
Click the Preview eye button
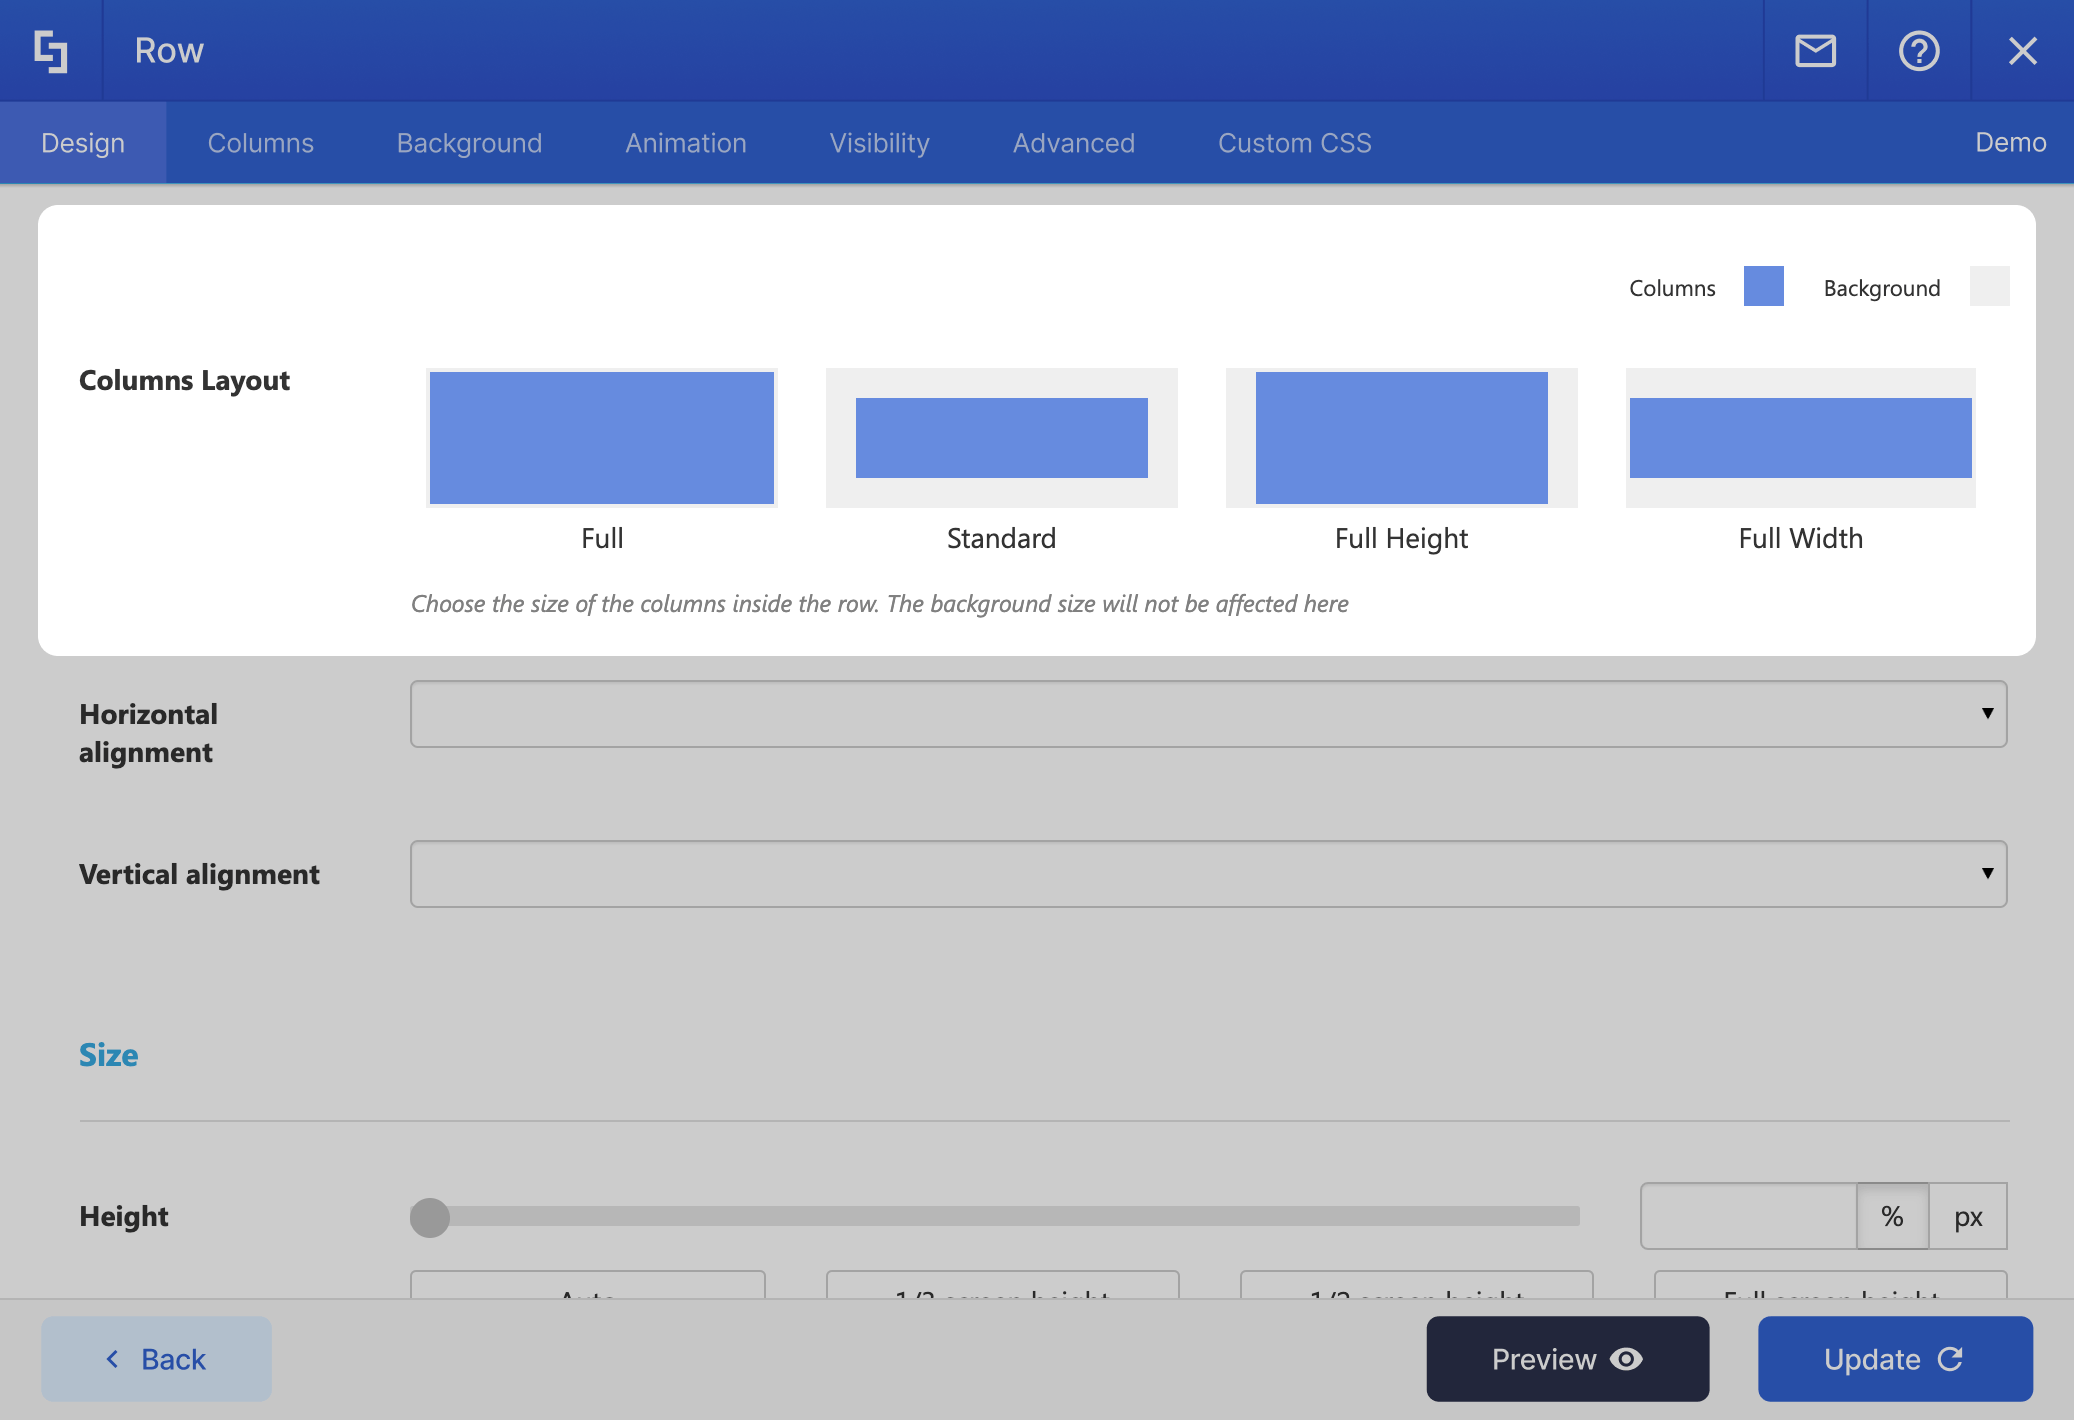(x=1567, y=1359)
